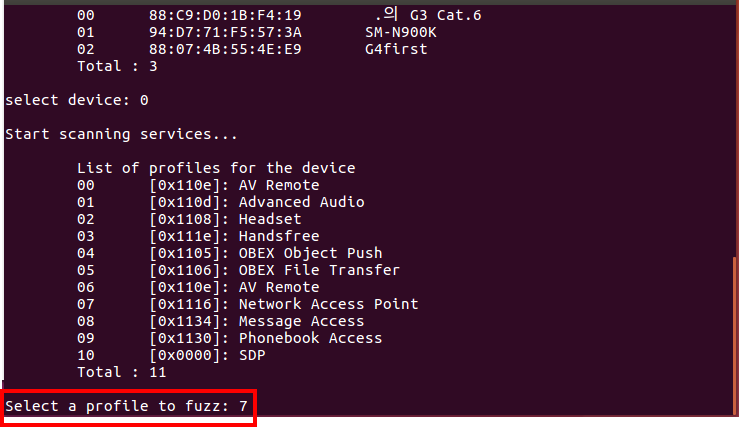Click the "List of profiles for the device" heading

click(x=216, y=168)
